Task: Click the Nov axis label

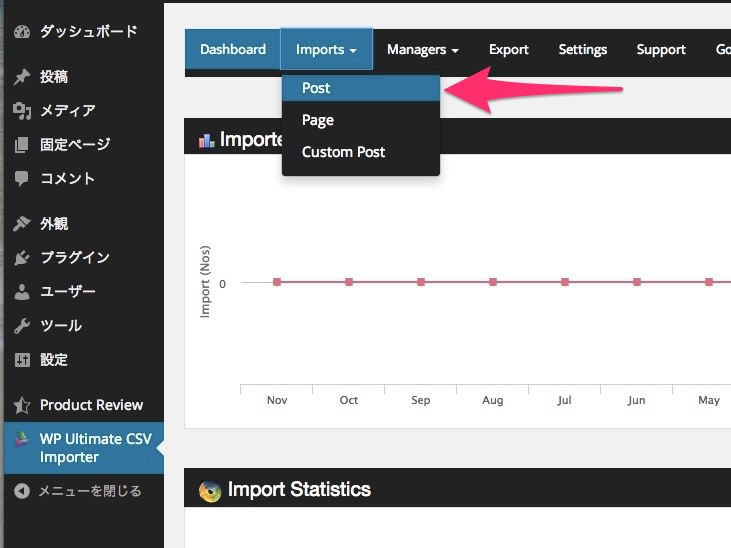Action: (277, 400)
